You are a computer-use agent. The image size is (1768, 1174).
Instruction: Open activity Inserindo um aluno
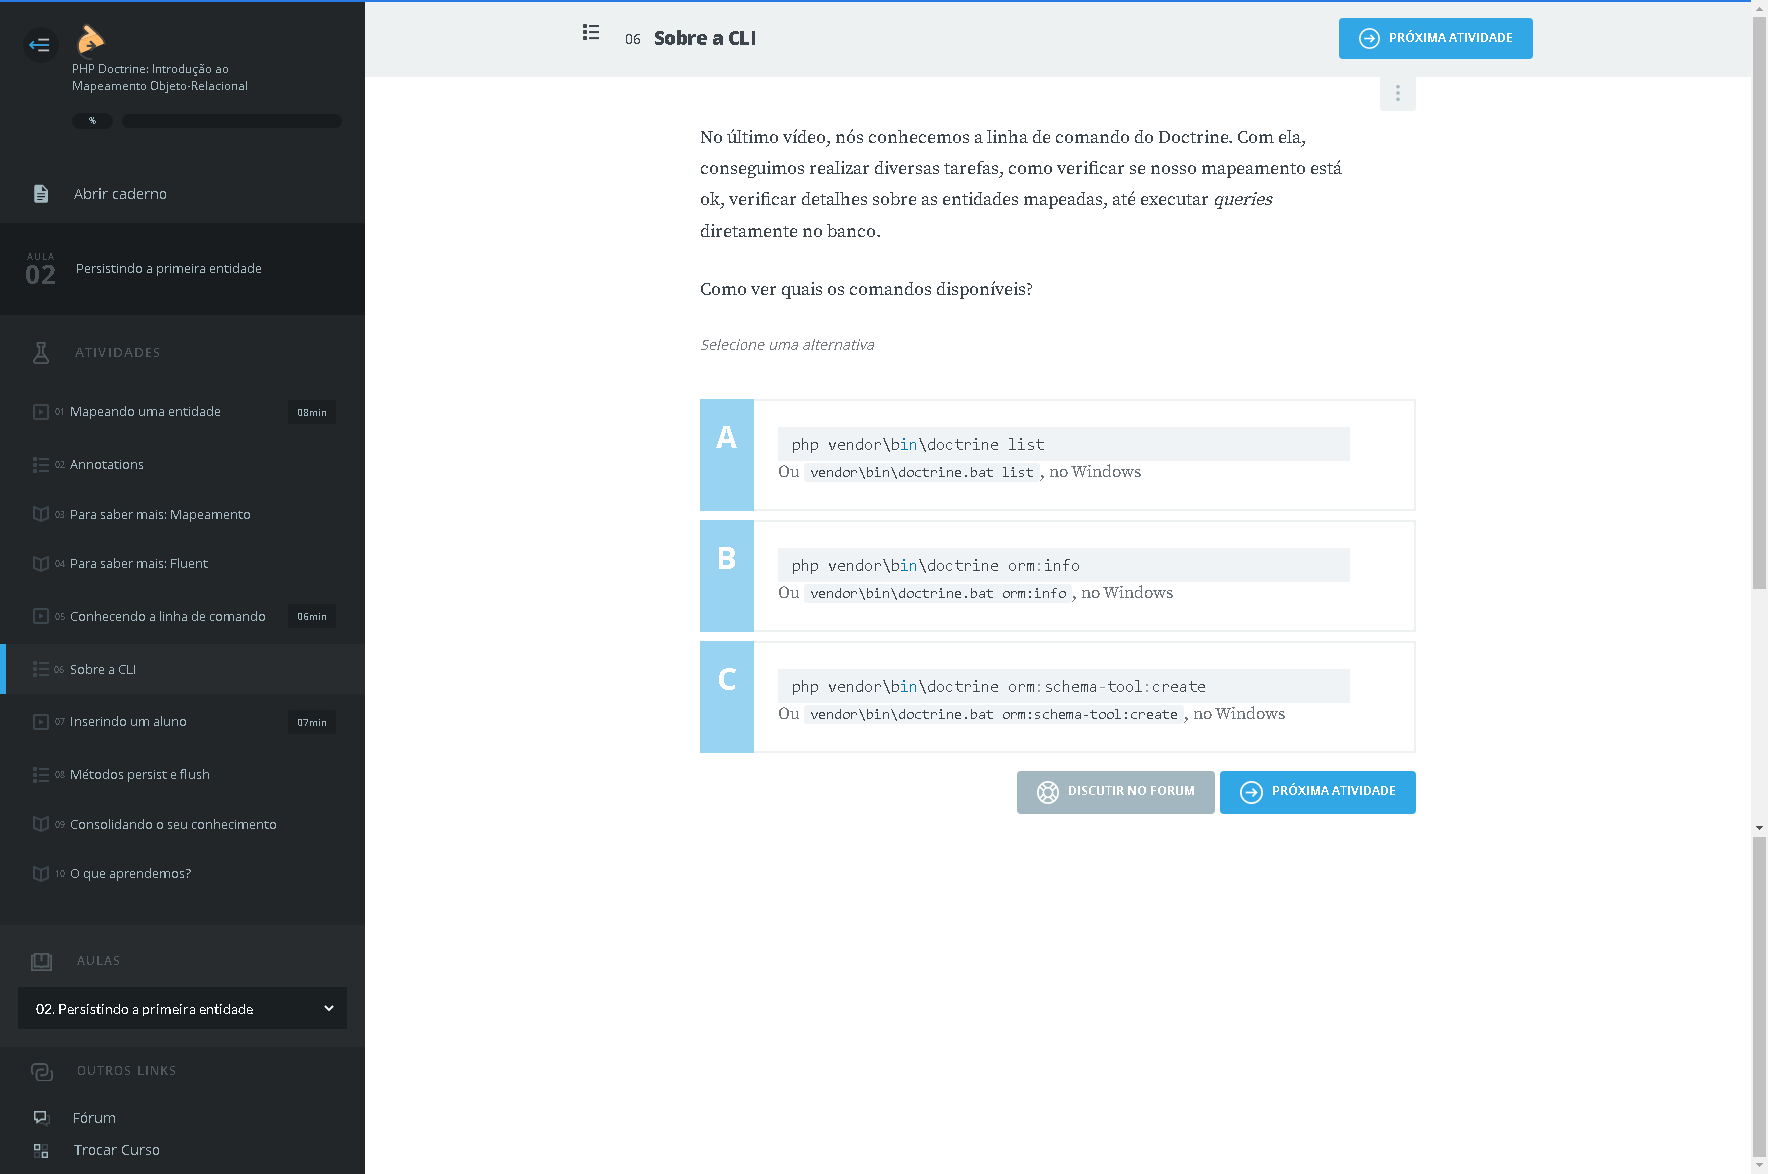tap(128, 722)
